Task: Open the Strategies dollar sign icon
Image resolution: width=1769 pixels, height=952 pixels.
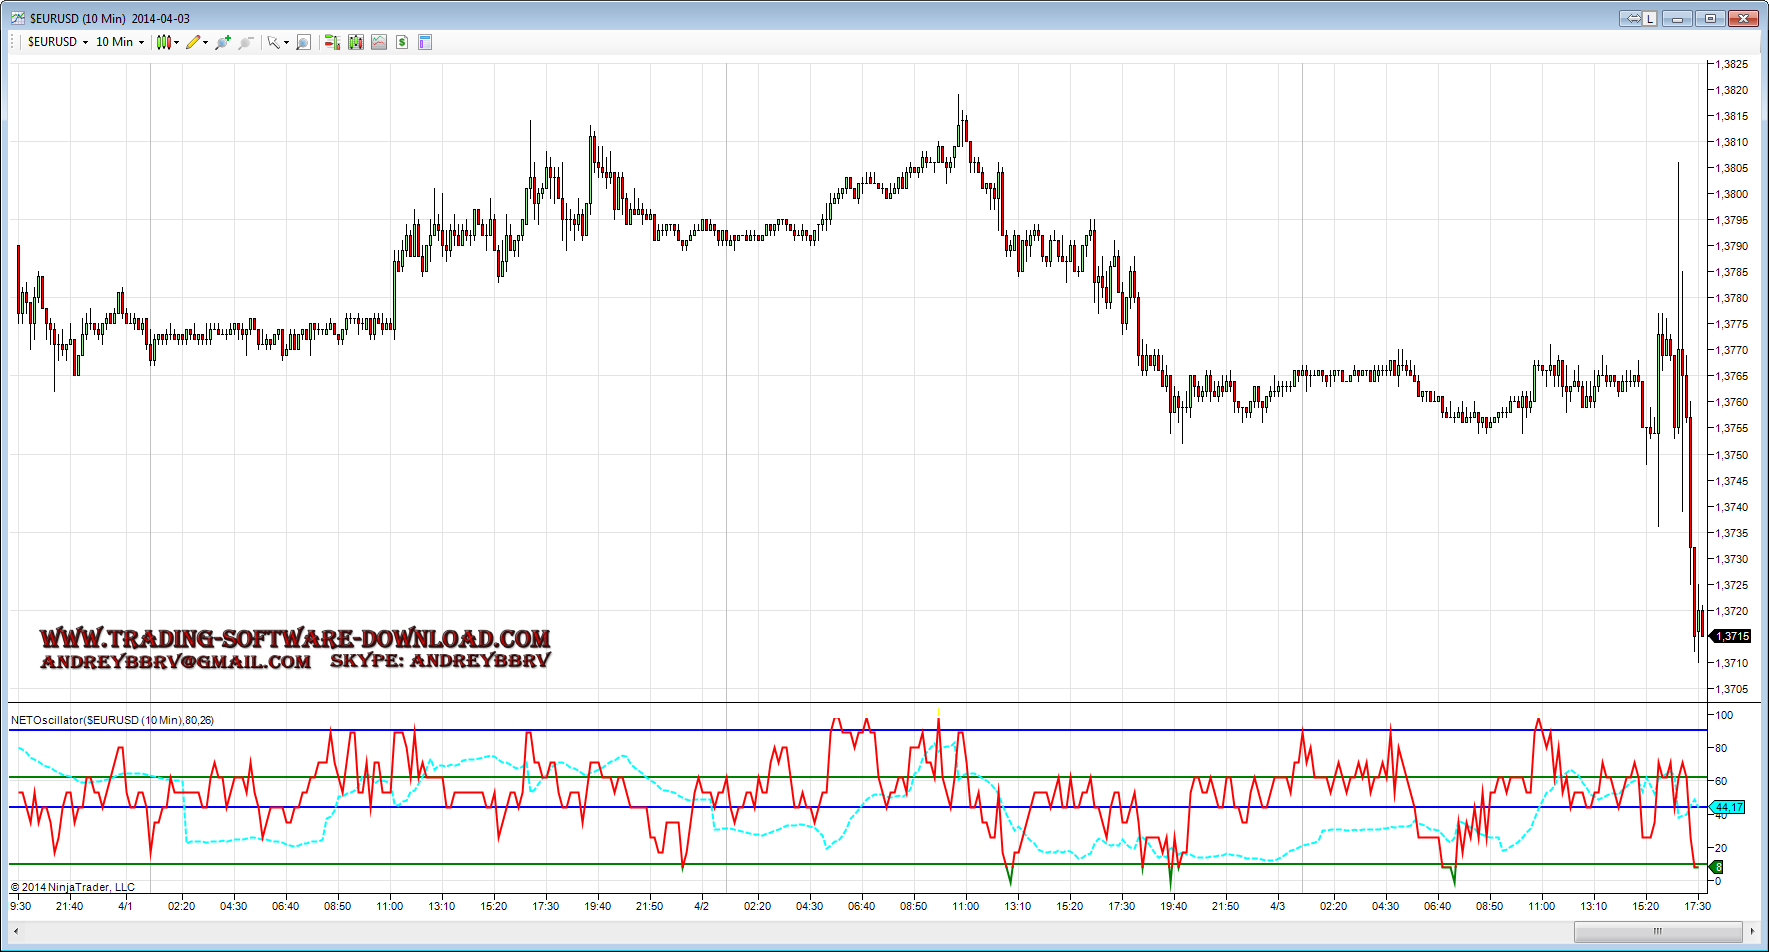Action: point(402,42)
